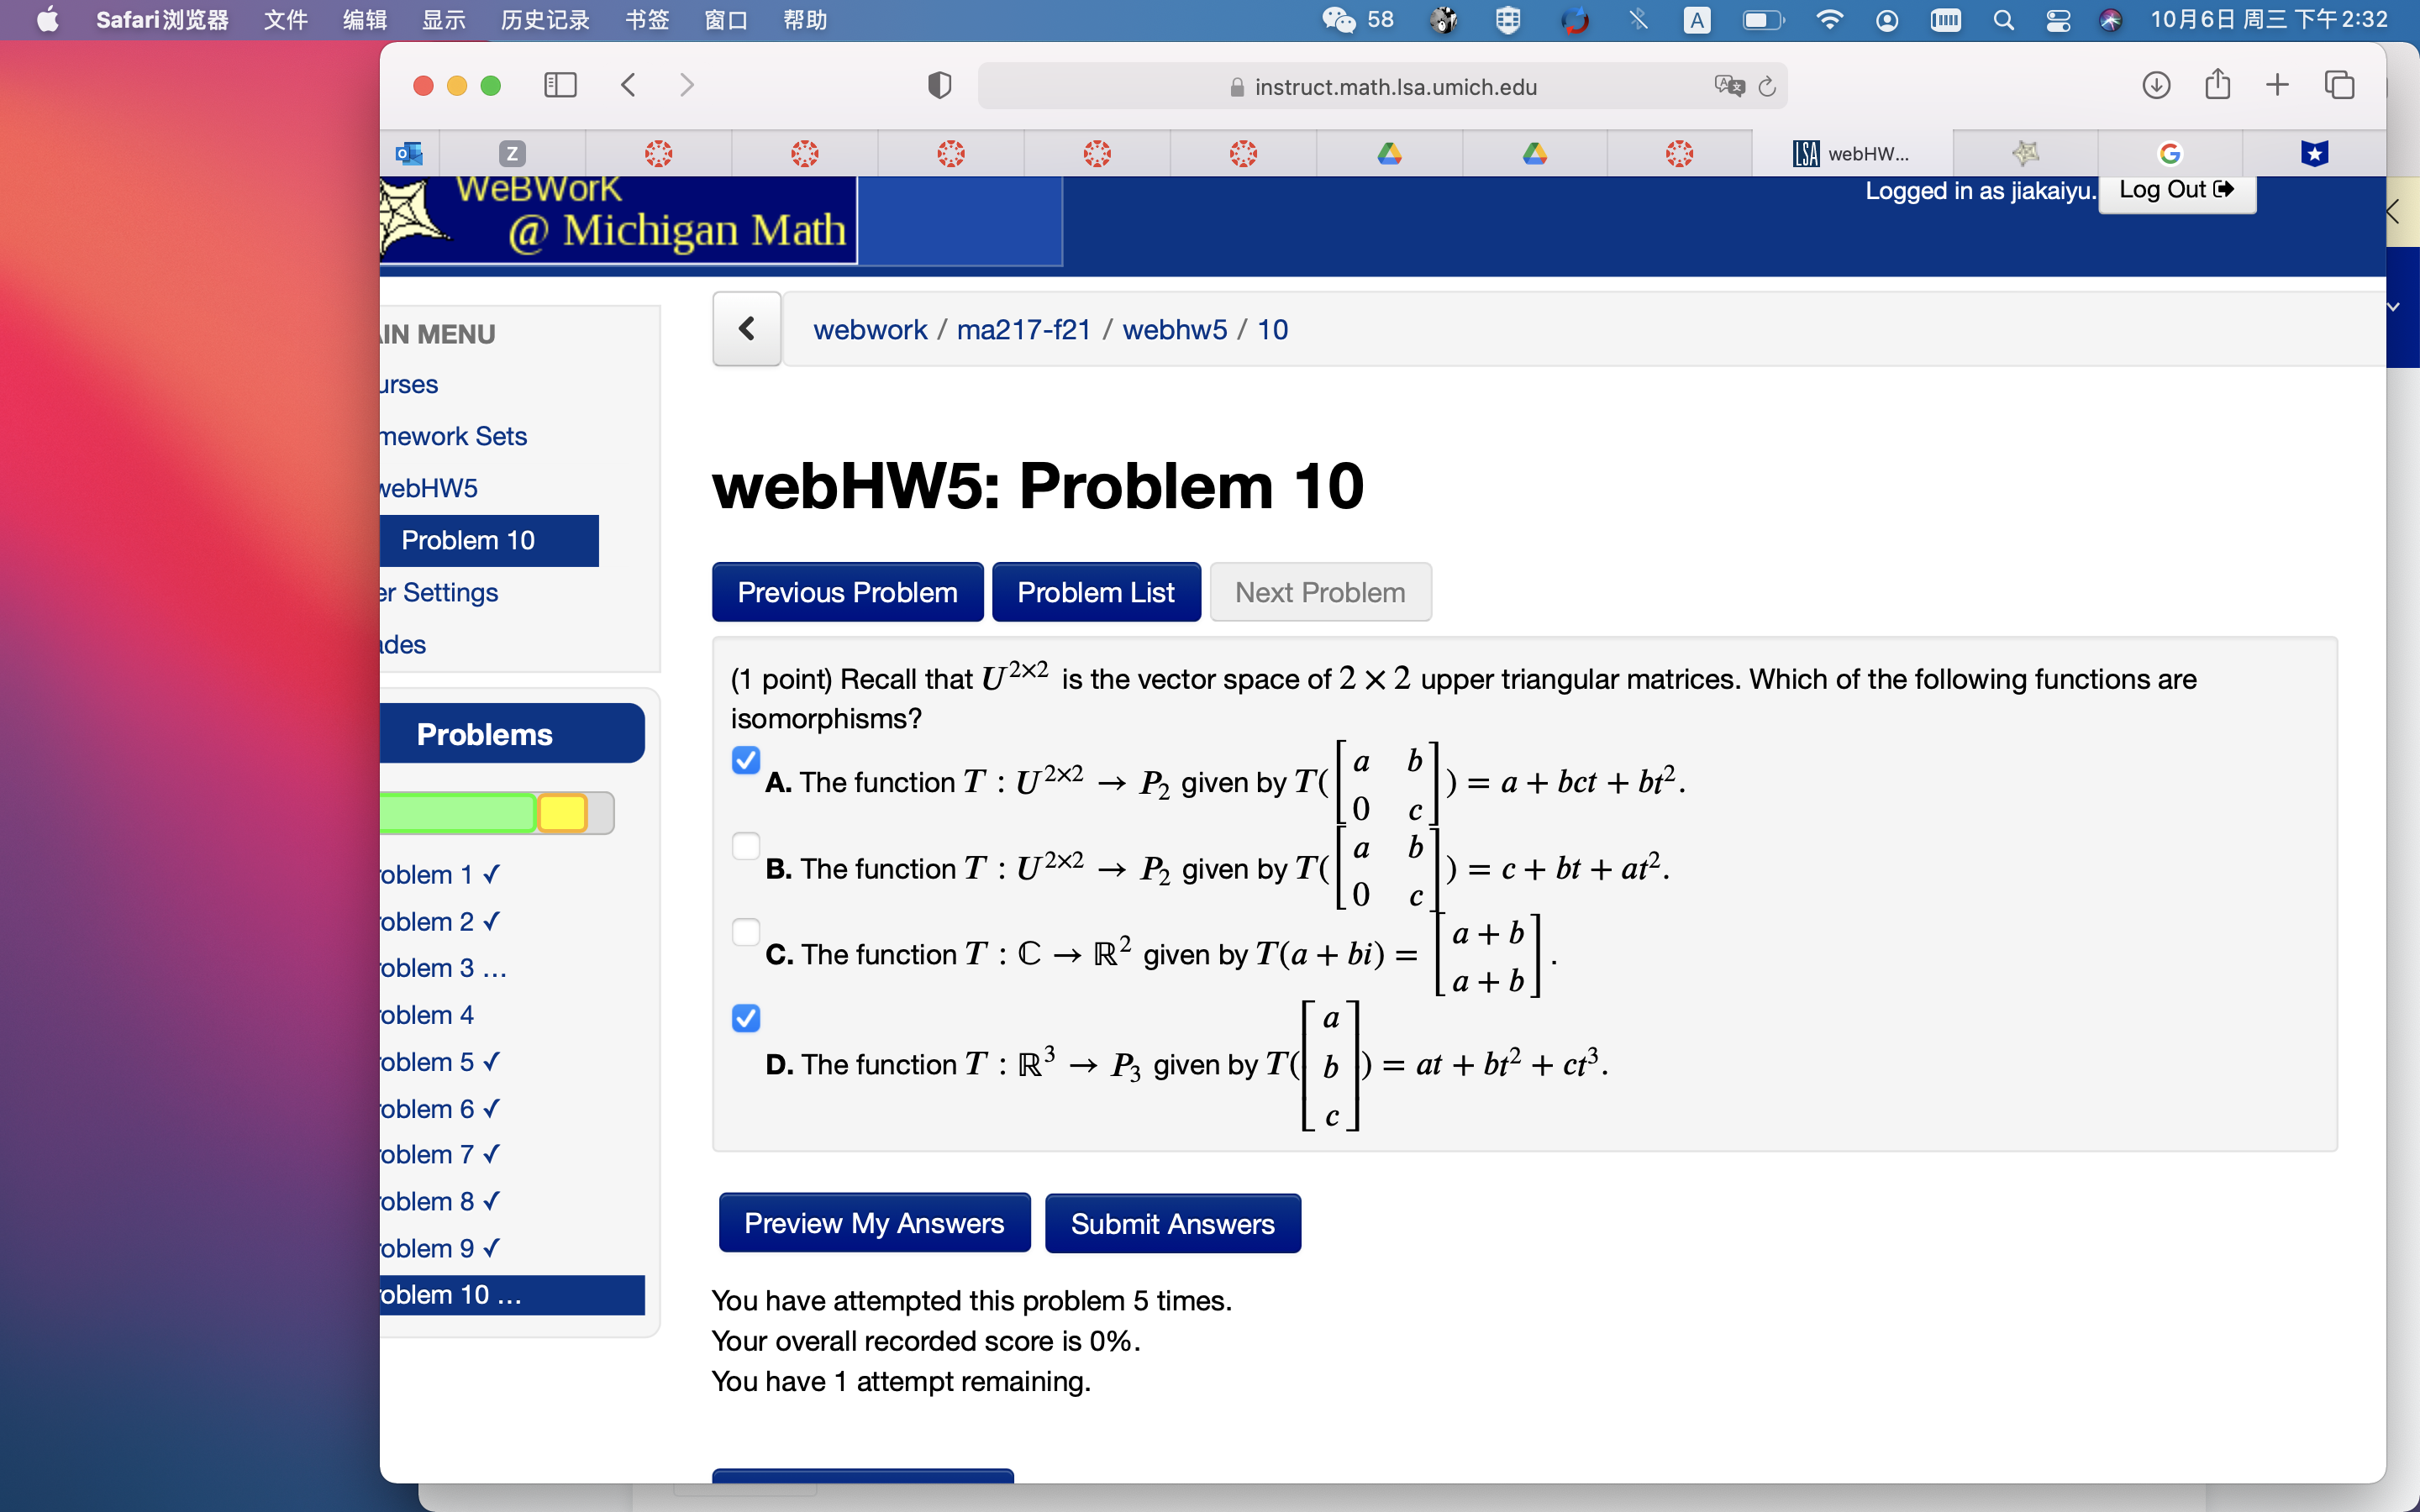Click the Submit Answers button
This screenshot has width=2420, height=1512.
[1172, 1224]
